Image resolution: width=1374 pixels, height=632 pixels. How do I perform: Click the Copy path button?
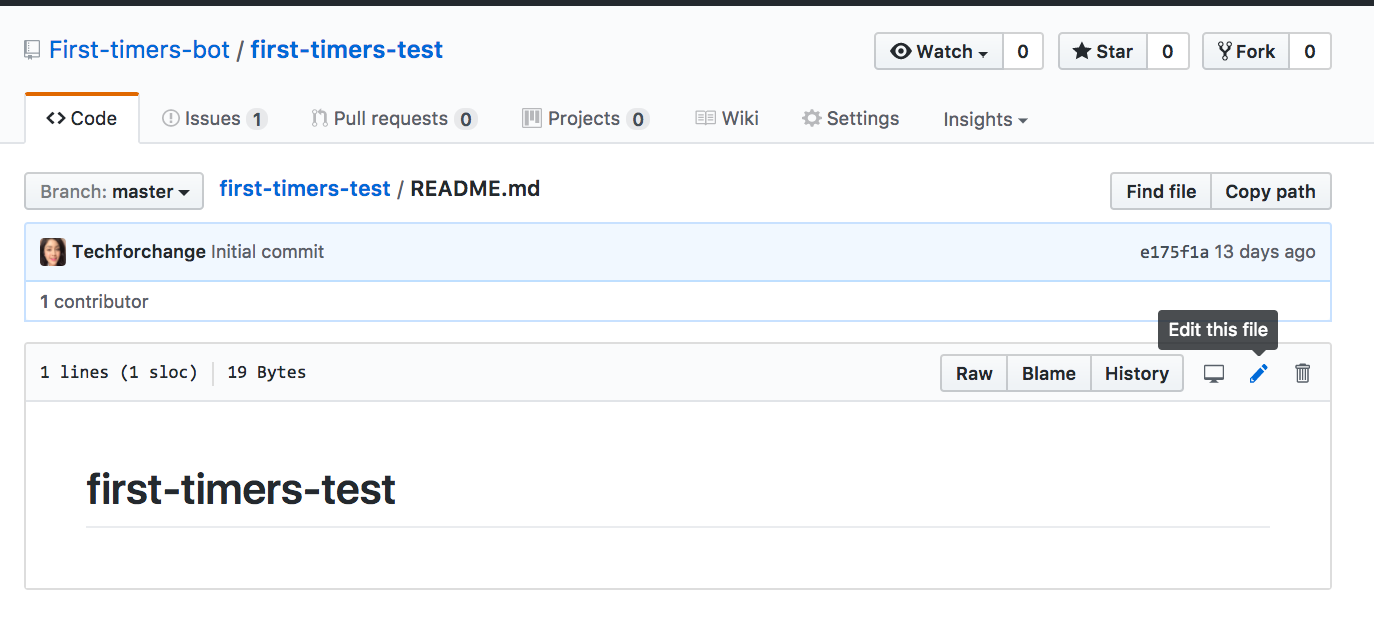[x=1270, y=191]
